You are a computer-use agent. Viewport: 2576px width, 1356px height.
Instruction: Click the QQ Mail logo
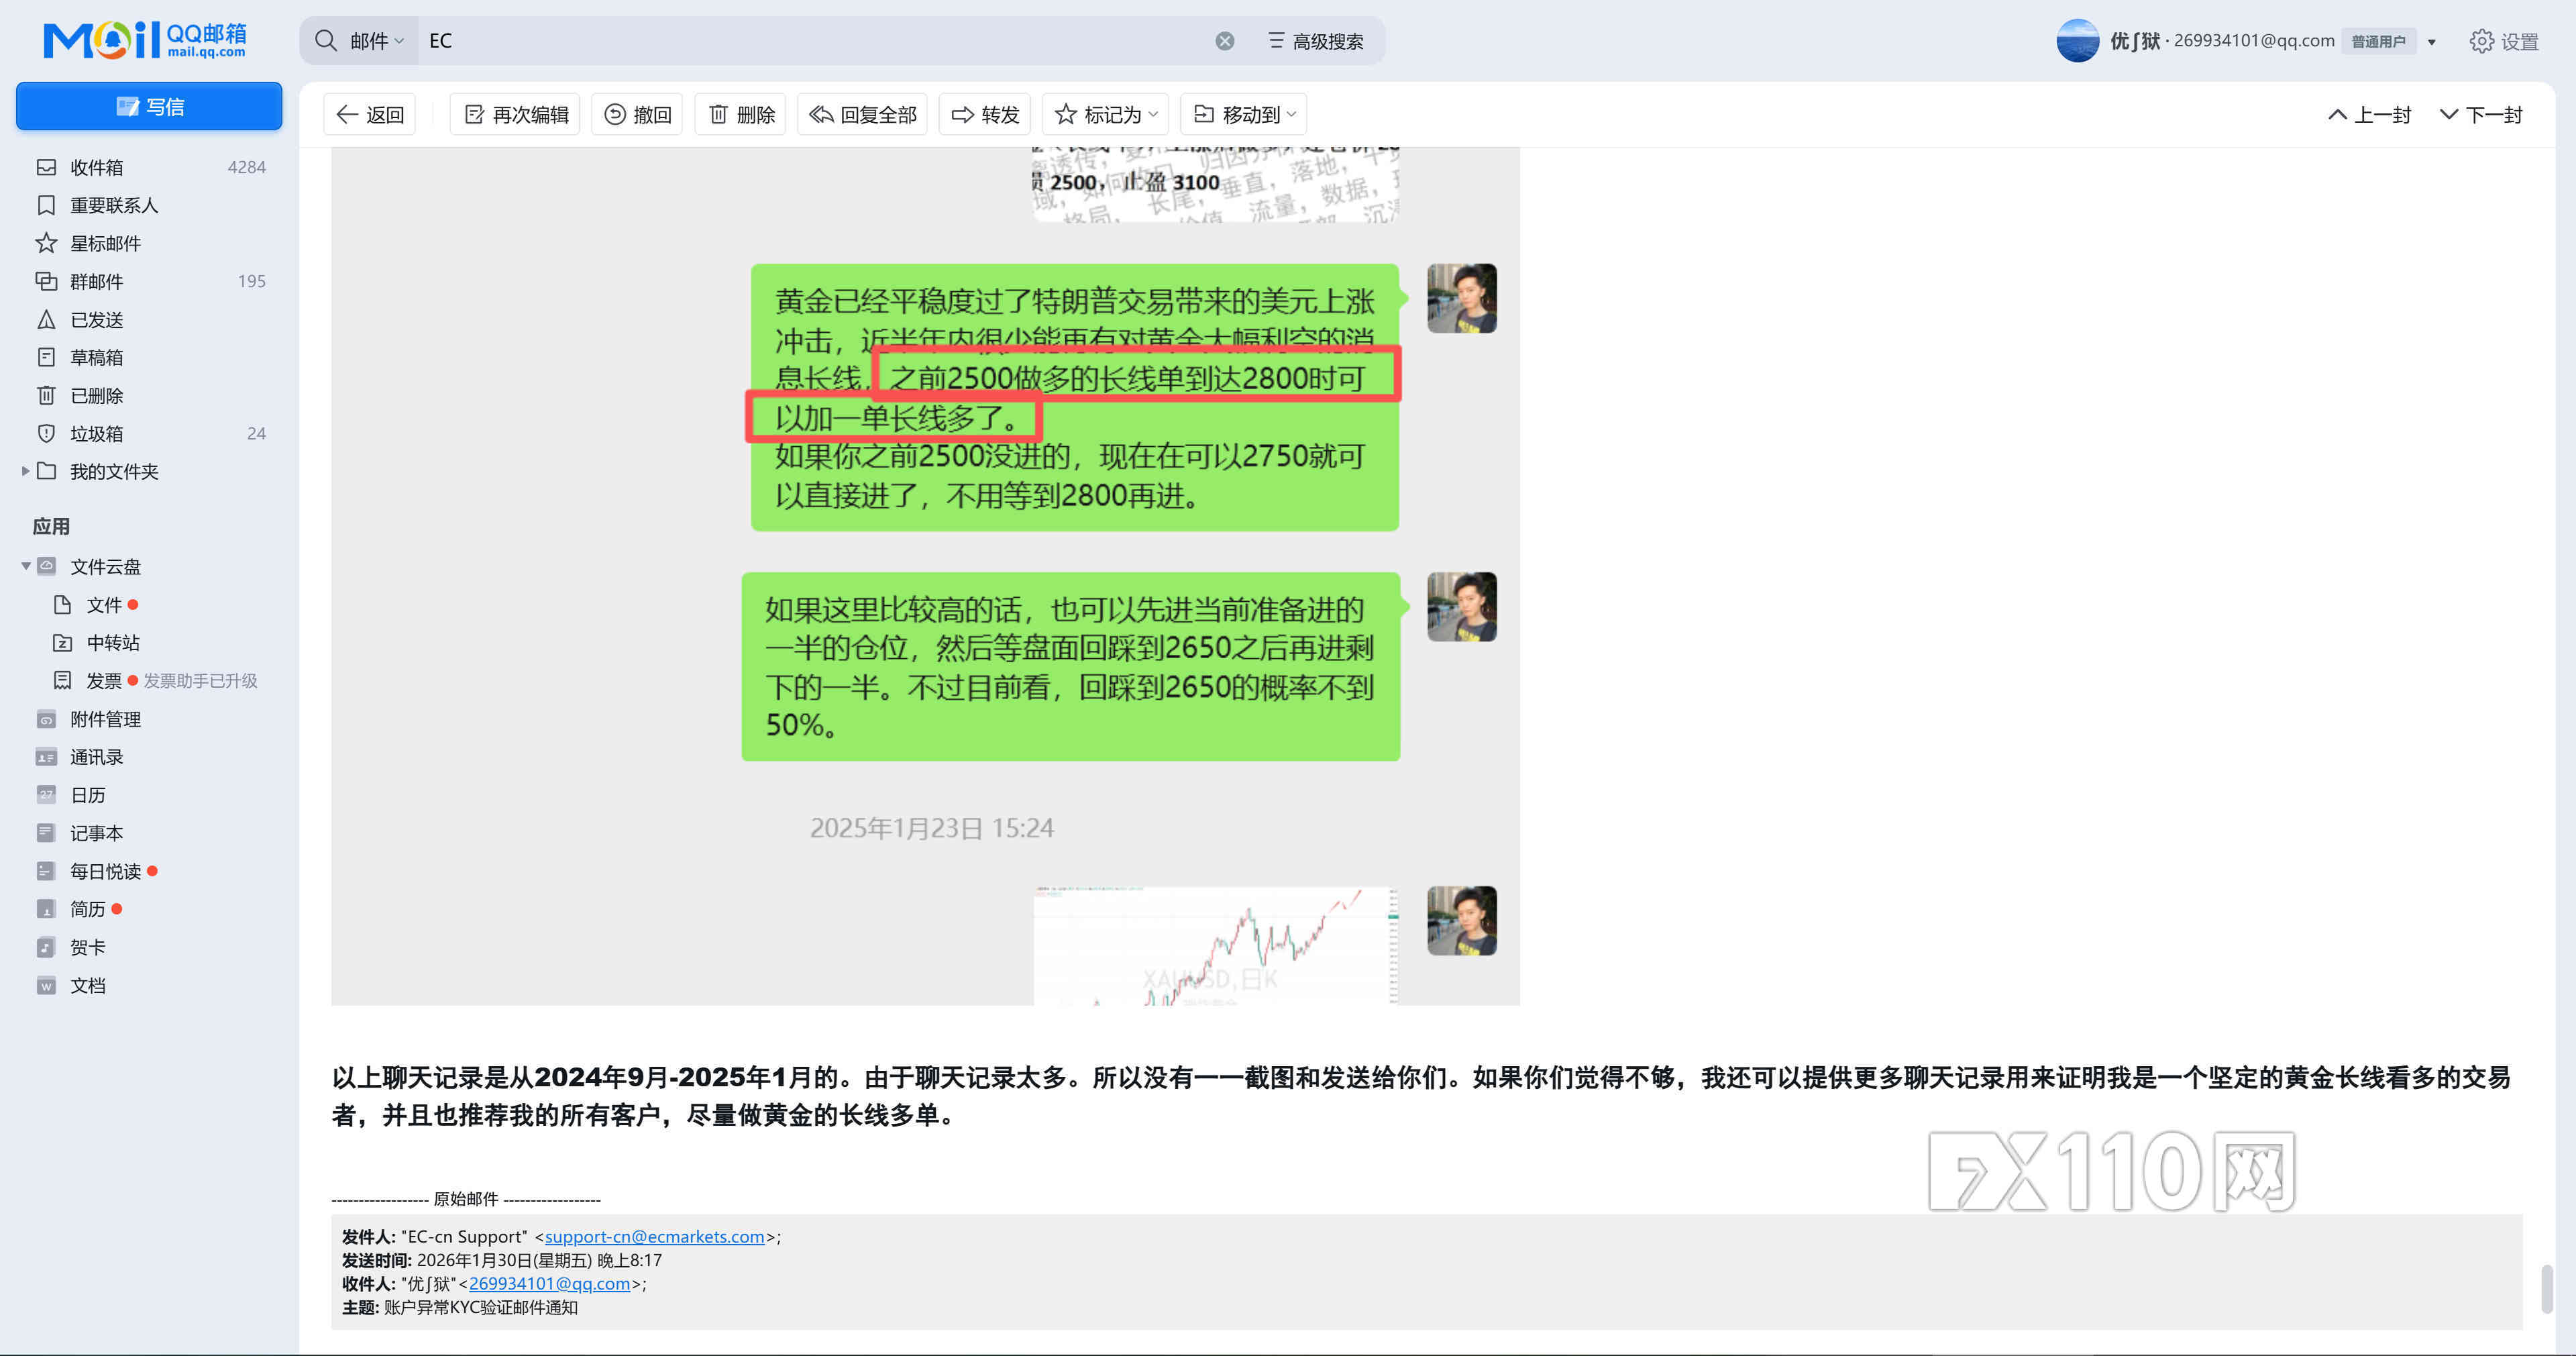(x=144, y=40)
